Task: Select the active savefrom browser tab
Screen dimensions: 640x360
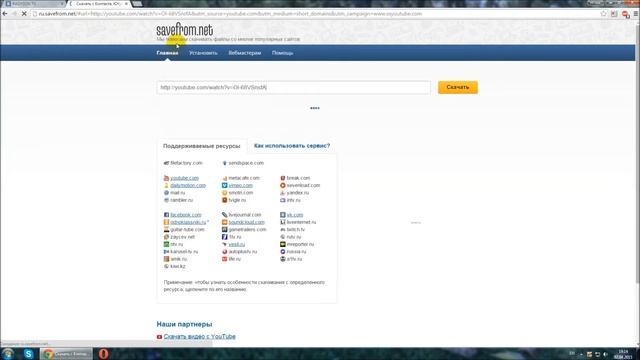Action: tap(99, 4)
